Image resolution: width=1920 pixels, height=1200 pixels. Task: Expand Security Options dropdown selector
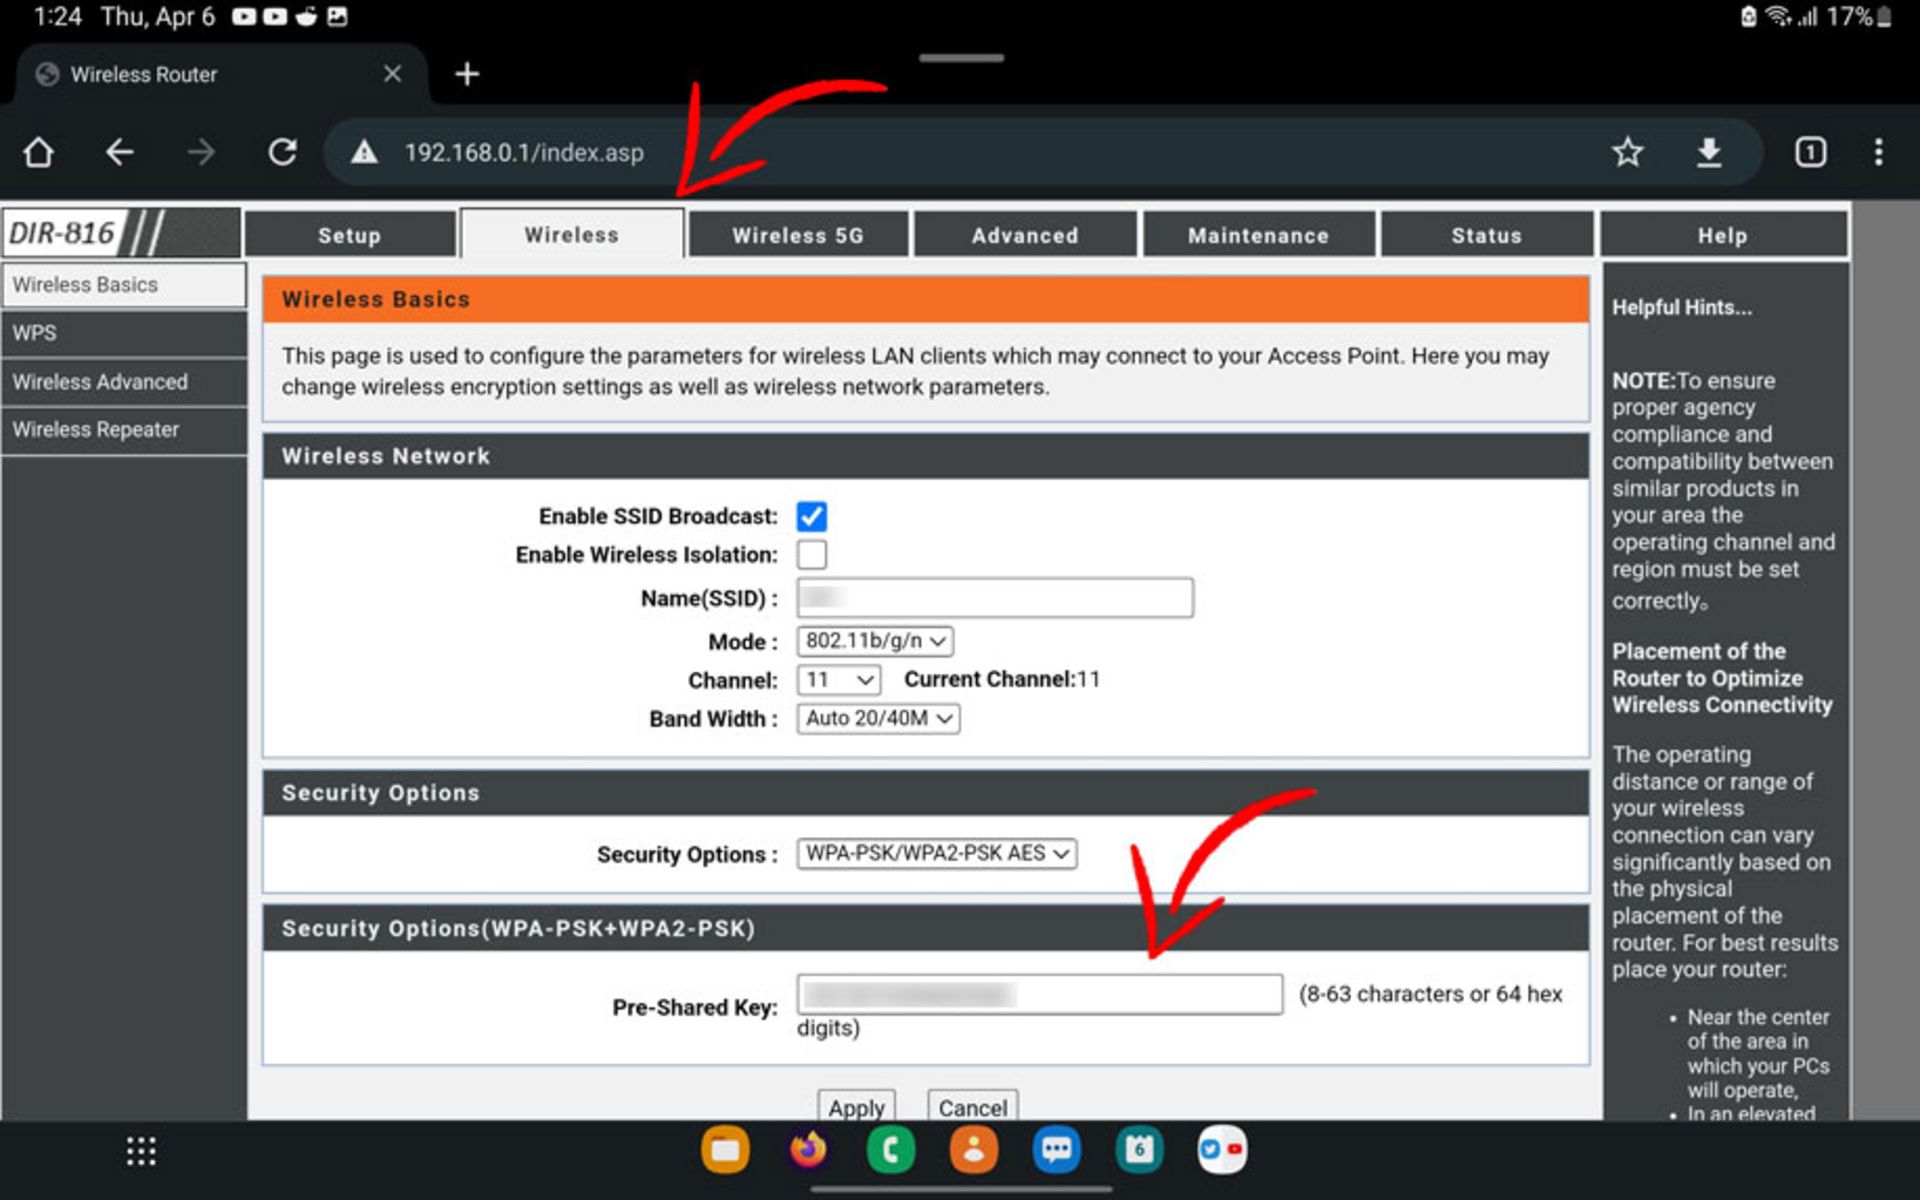pyautogui.click(x=934, y=853)
